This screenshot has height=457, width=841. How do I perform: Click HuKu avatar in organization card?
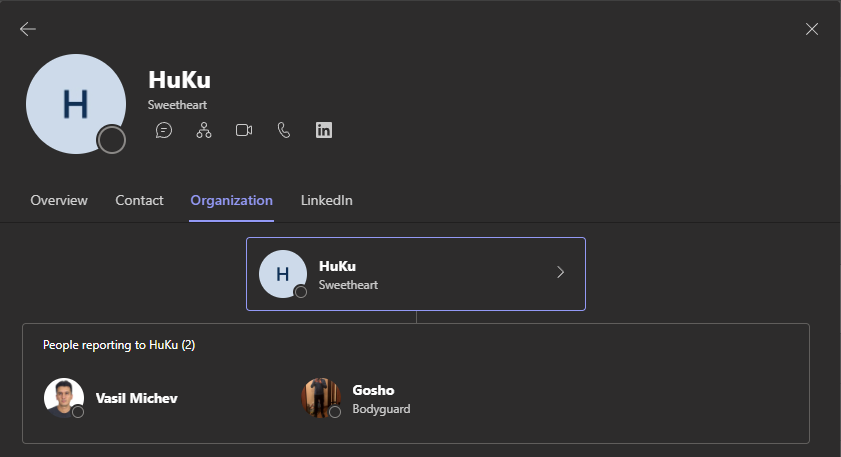pos(282,274)
